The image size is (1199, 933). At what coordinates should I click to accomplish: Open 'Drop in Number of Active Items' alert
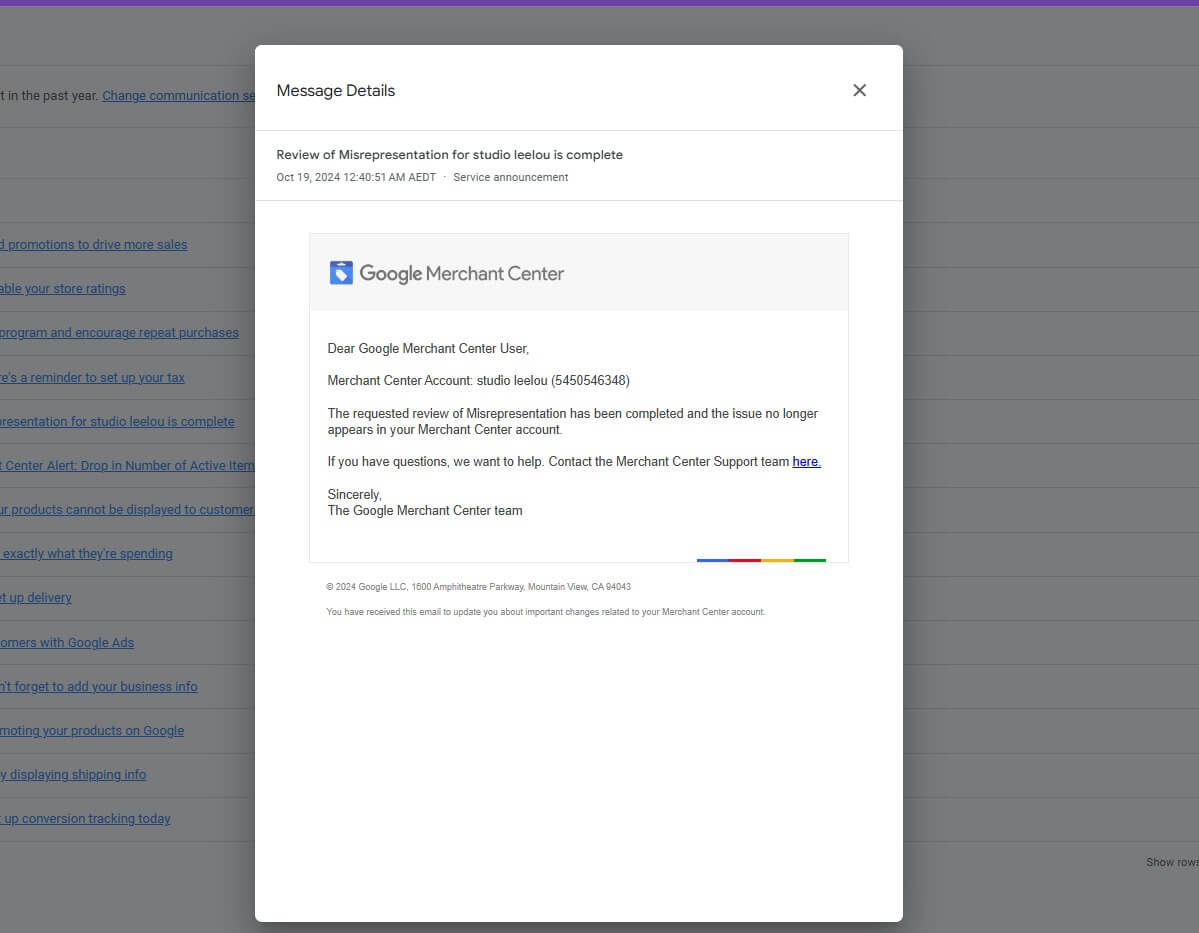coord(127,466)
